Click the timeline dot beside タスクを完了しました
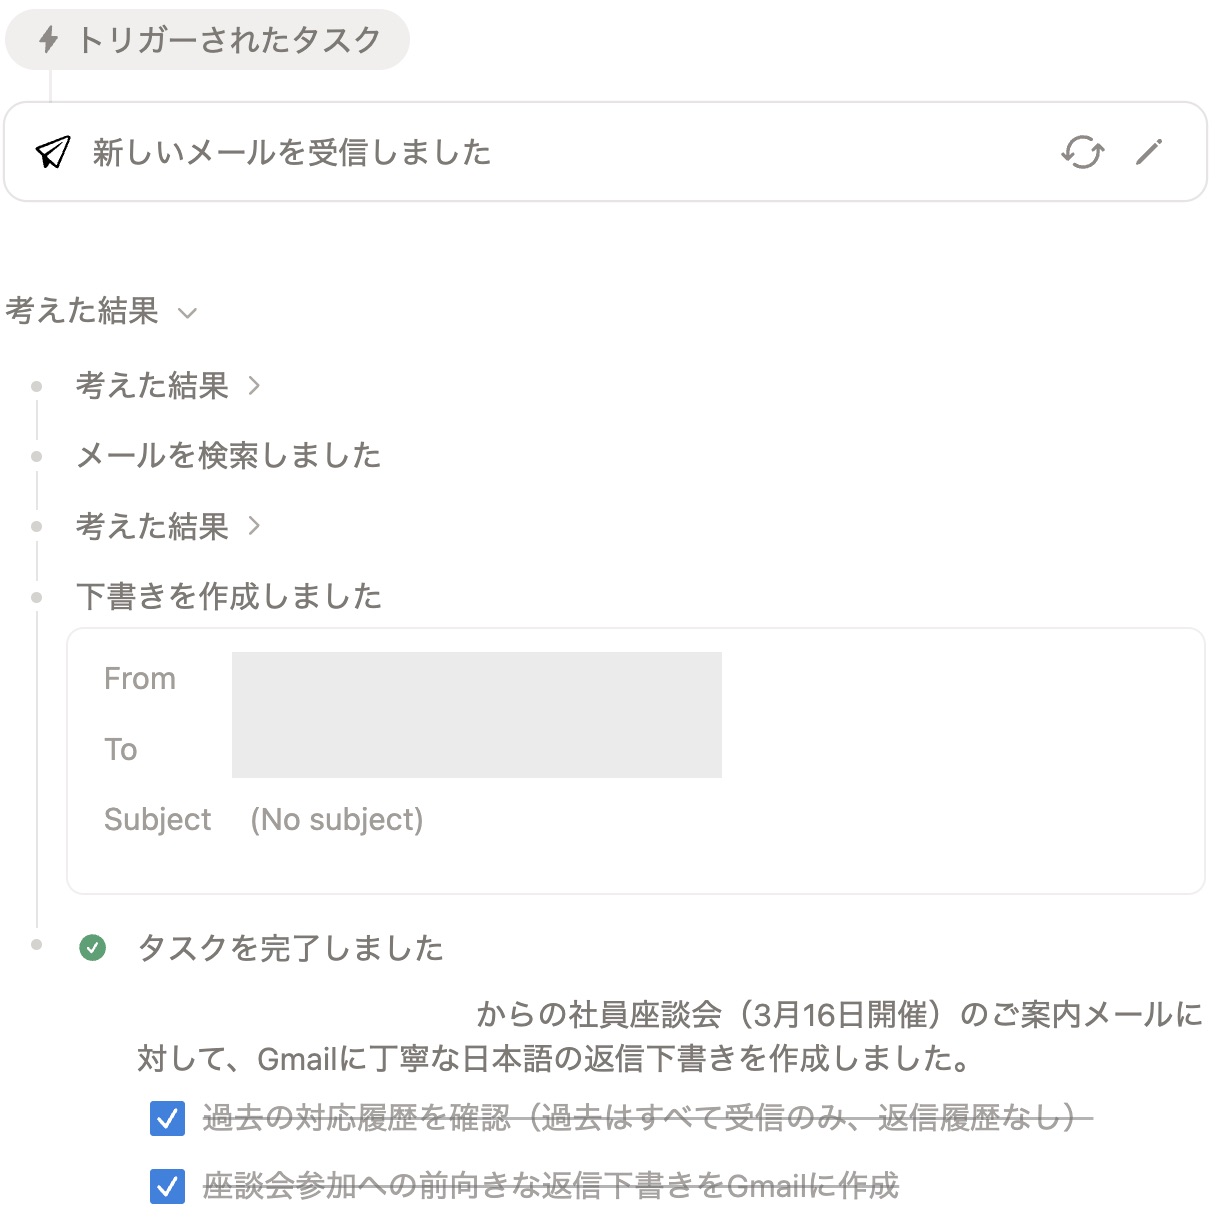 coord(37,944)
